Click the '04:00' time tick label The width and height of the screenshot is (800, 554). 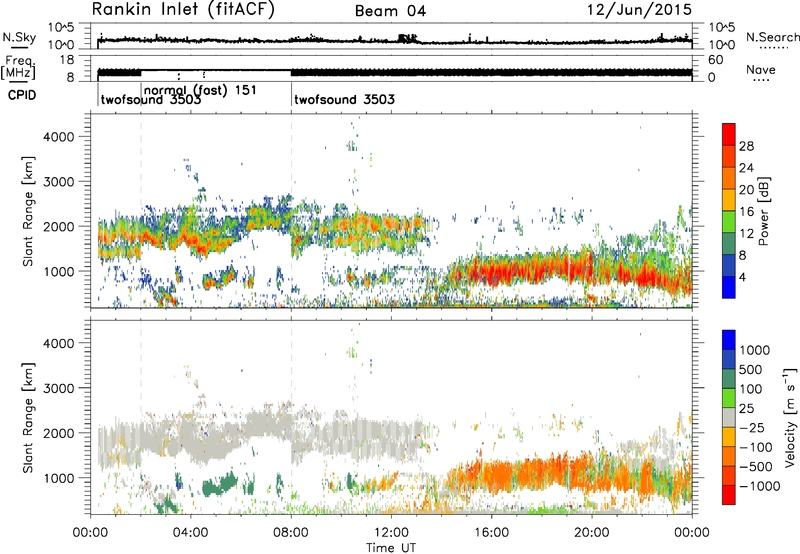(x=190, y=533)
